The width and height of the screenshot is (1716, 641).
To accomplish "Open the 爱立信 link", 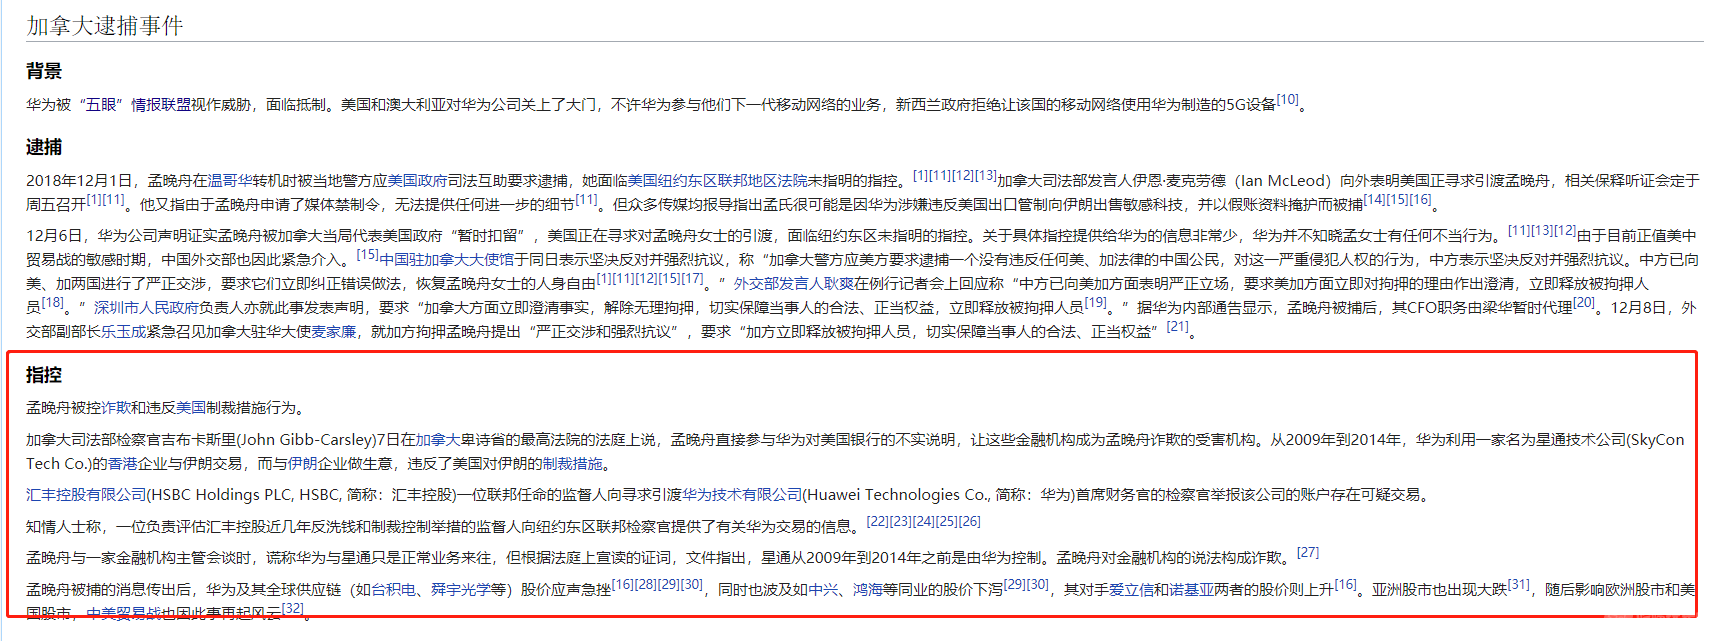I will point(1131,590).
